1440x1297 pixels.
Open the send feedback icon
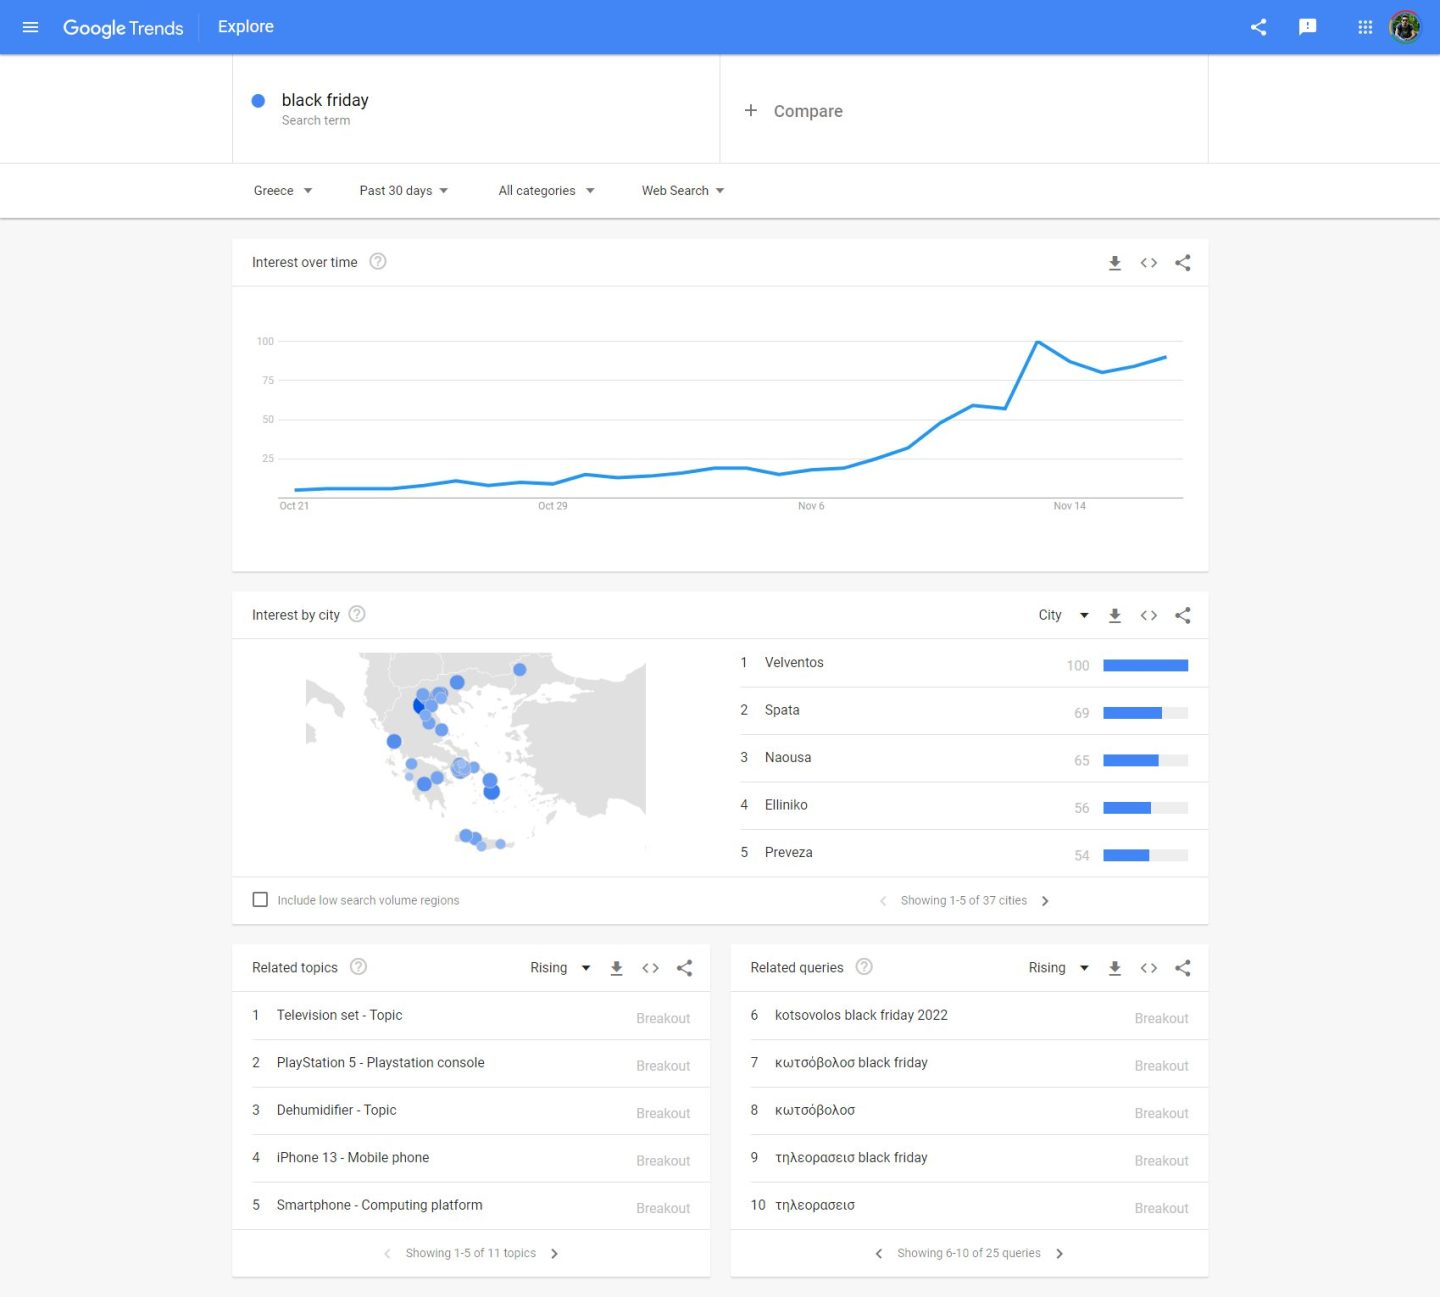[x=1307, y=27]
